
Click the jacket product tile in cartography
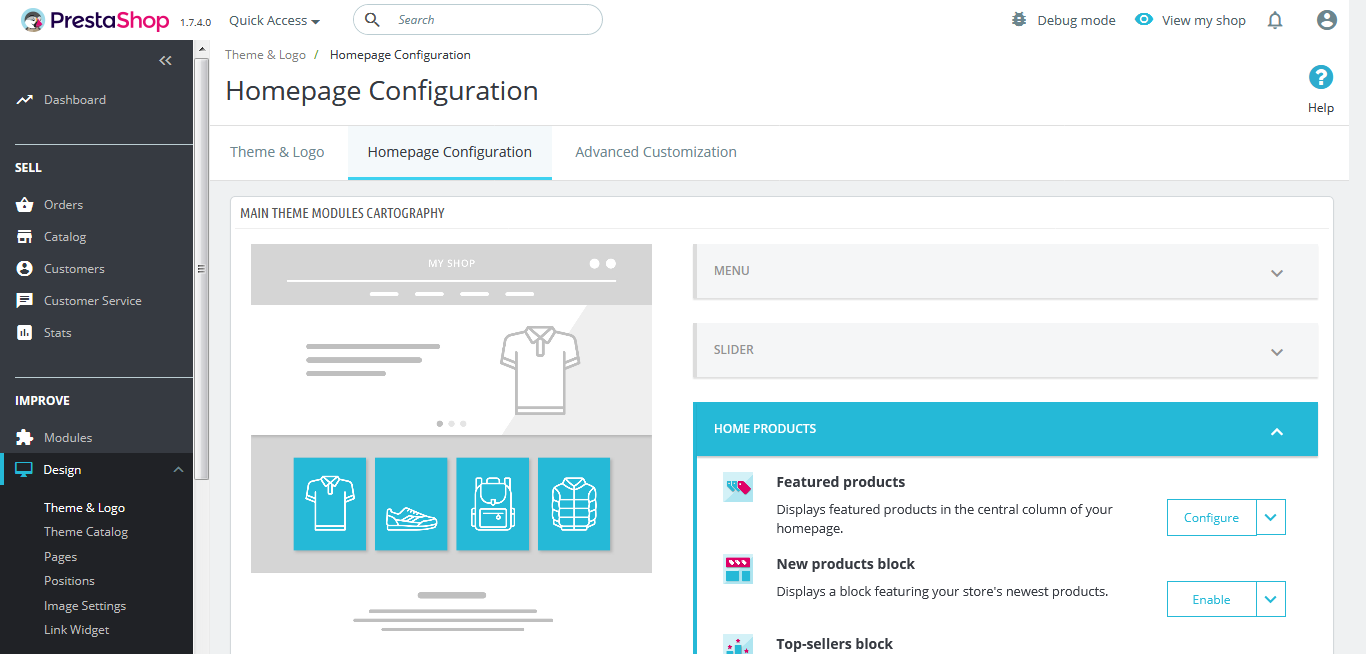[574, 504]
